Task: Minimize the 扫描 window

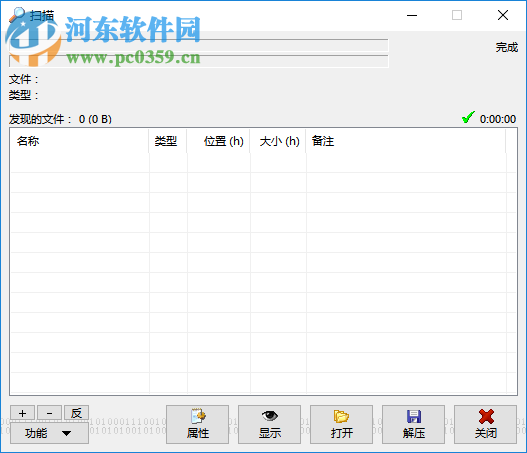Action: [412, 15]
